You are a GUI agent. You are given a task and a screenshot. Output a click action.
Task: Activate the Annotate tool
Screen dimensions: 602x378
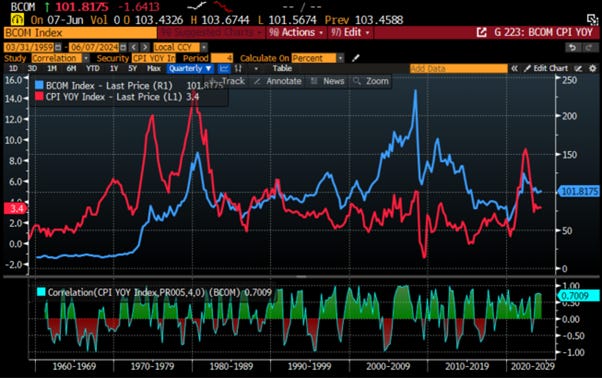pyautogui.click(x=278, y=81)
